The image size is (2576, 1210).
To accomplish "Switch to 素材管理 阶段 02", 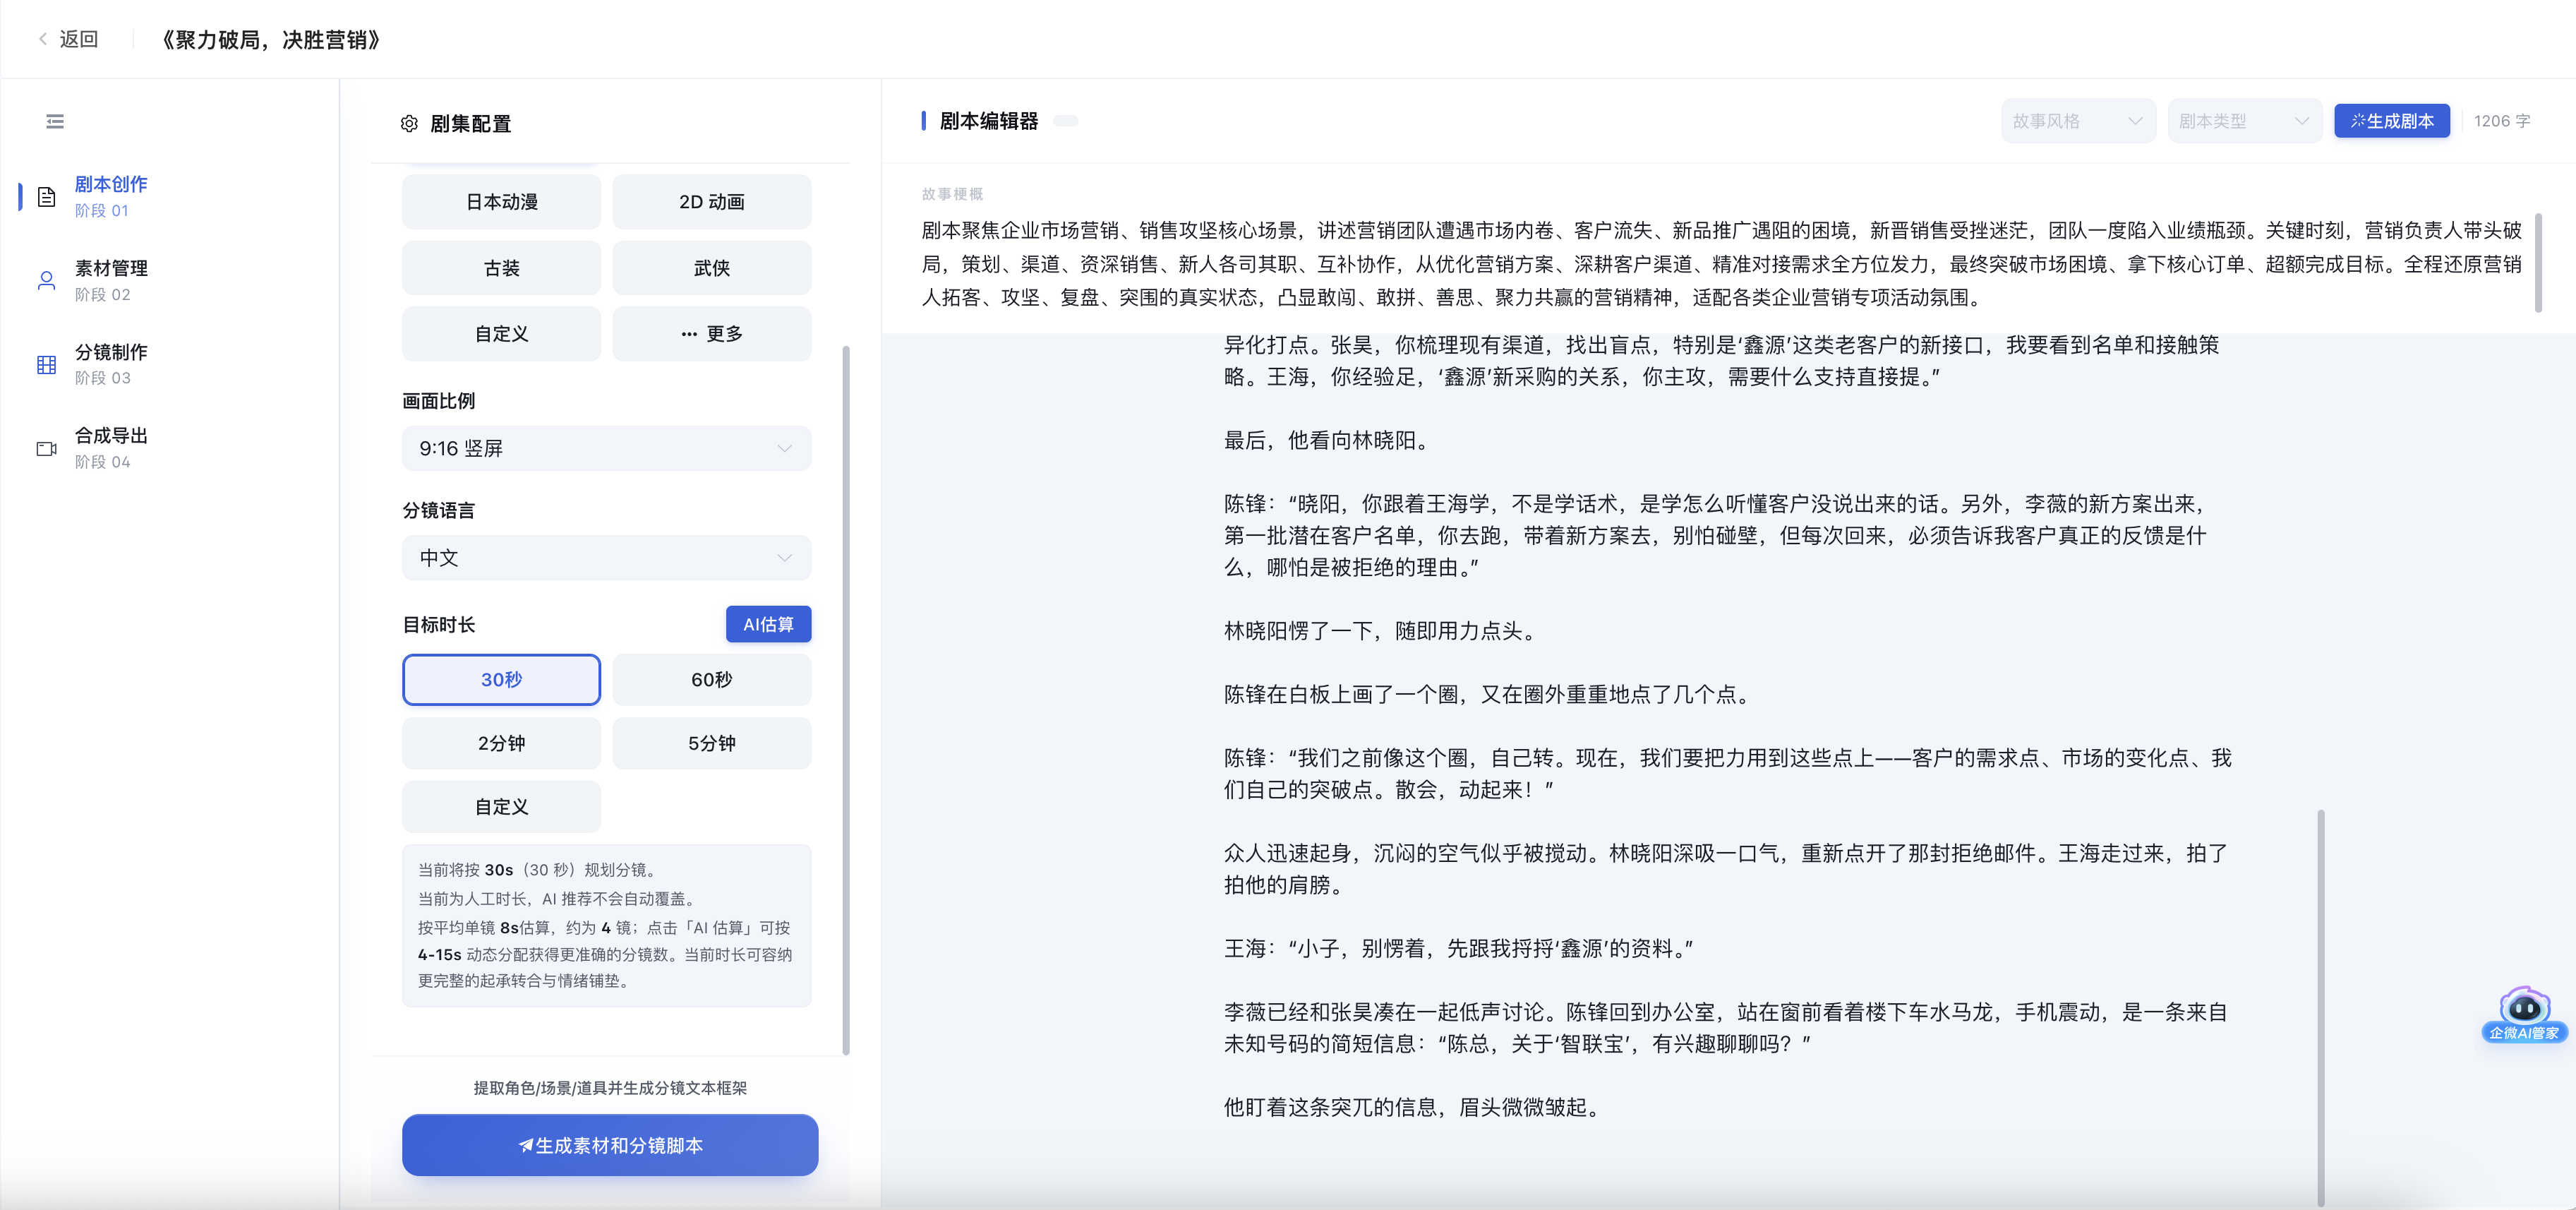I will pos(110,280).
